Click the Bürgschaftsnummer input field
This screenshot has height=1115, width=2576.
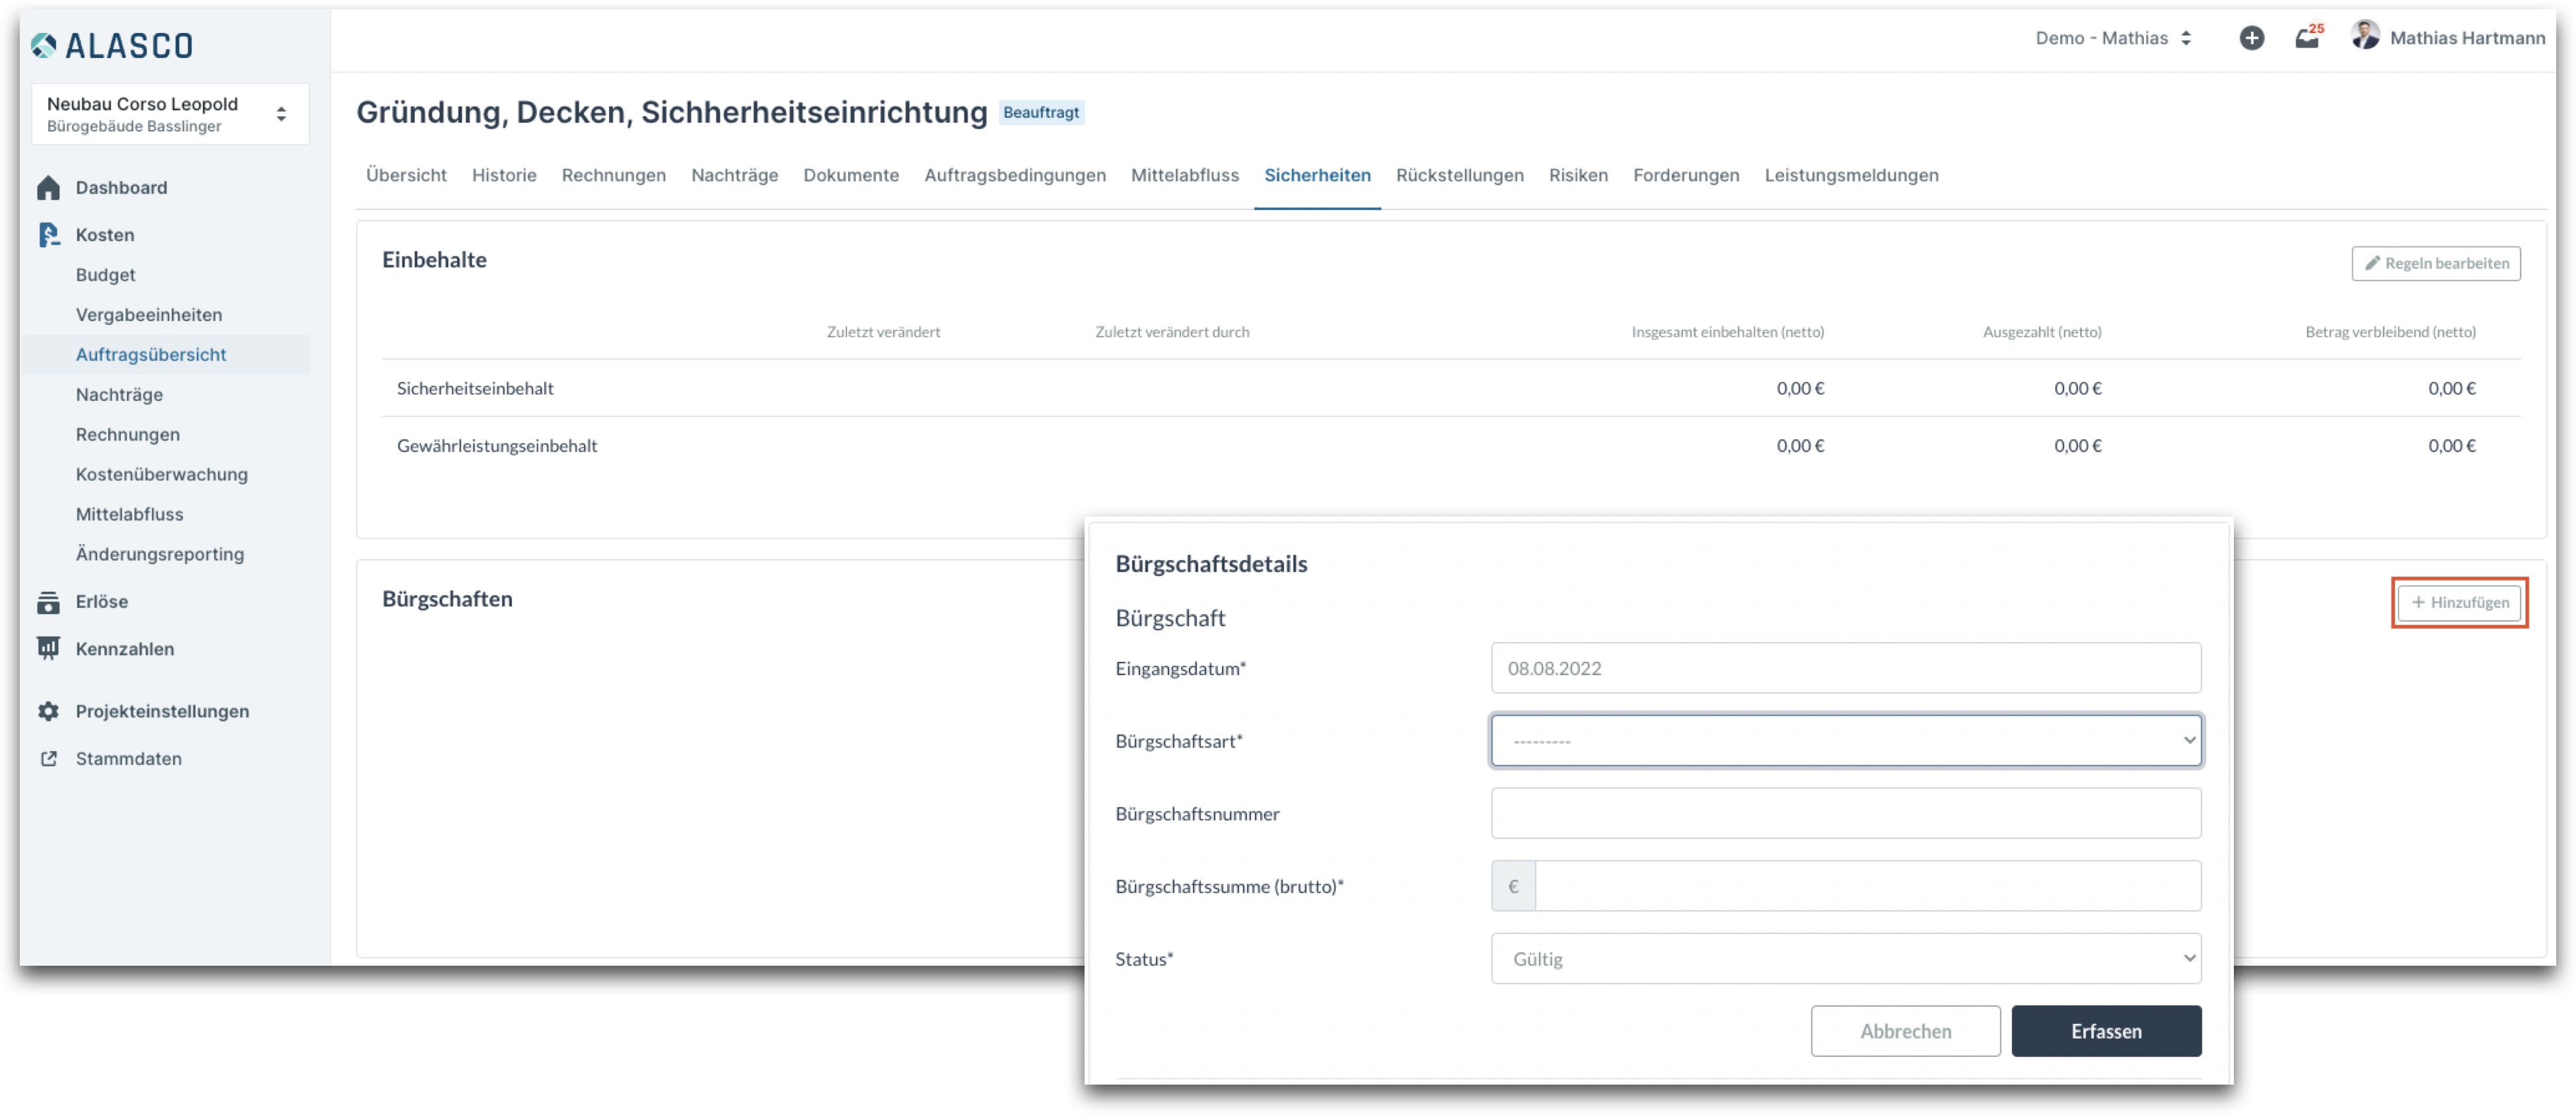(1845, 812)
